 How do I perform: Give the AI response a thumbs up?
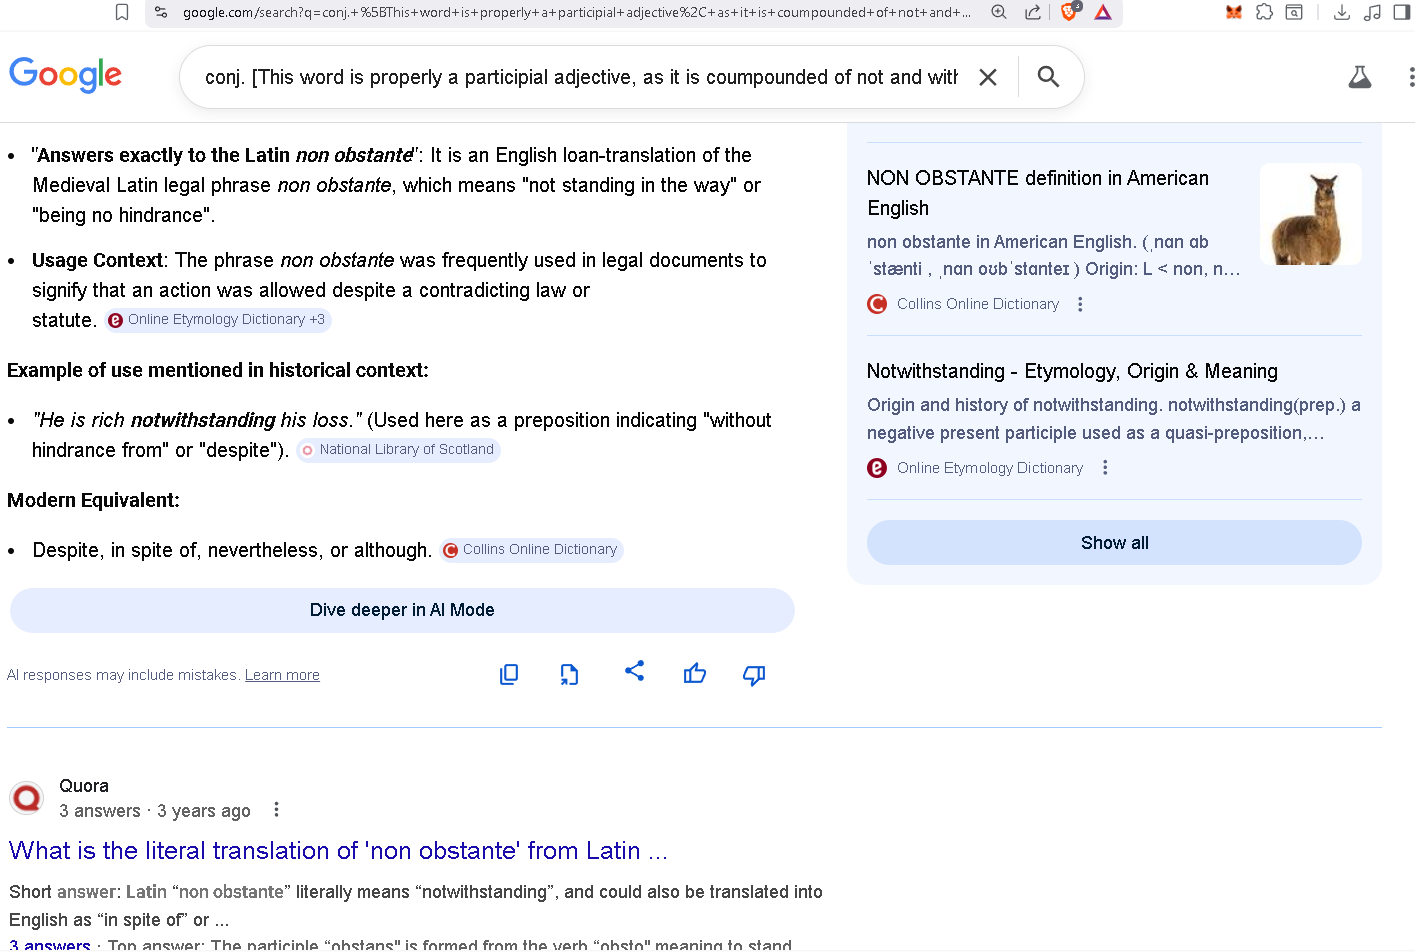click(x=695, y=675)
